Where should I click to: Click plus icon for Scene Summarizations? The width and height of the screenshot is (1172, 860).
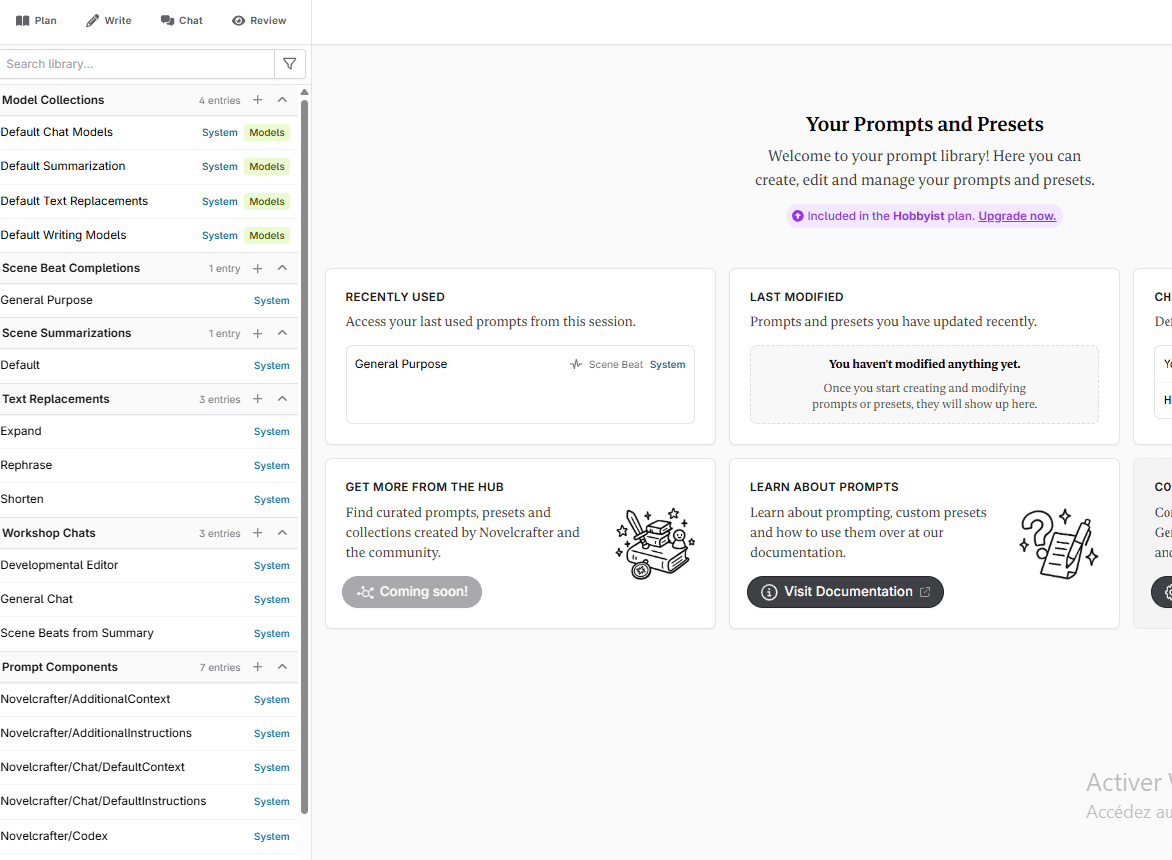coord(258,333)
